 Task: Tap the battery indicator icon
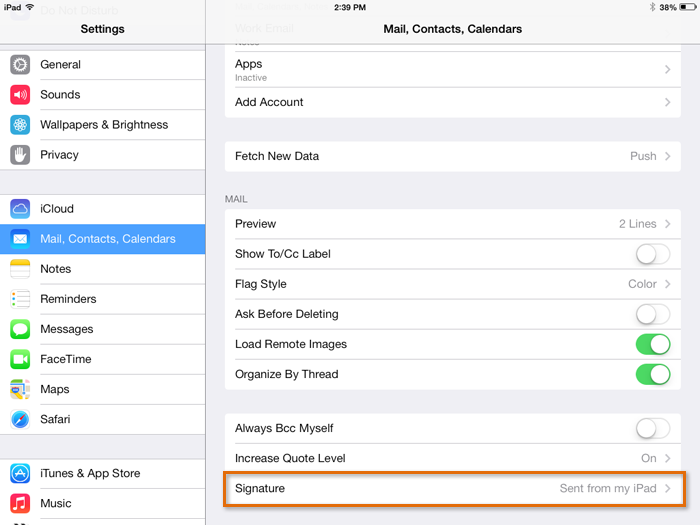(688, 7)
